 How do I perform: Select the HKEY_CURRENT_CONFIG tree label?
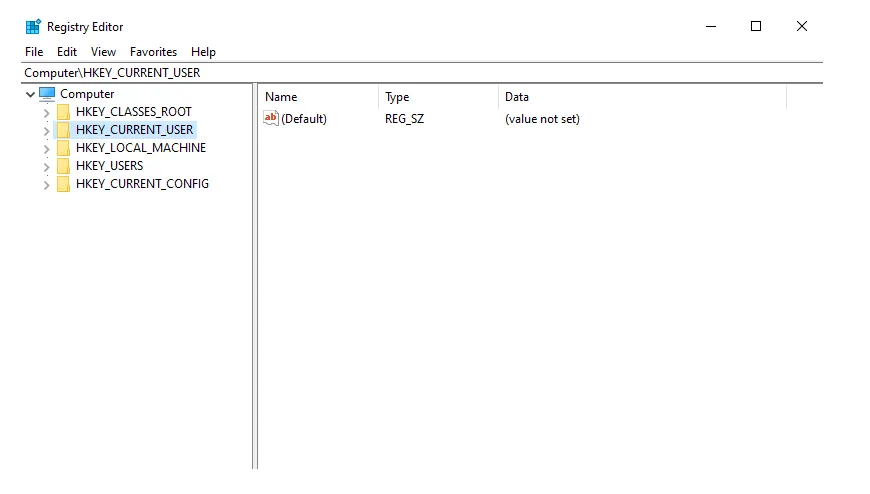click(x=142, y=184)
